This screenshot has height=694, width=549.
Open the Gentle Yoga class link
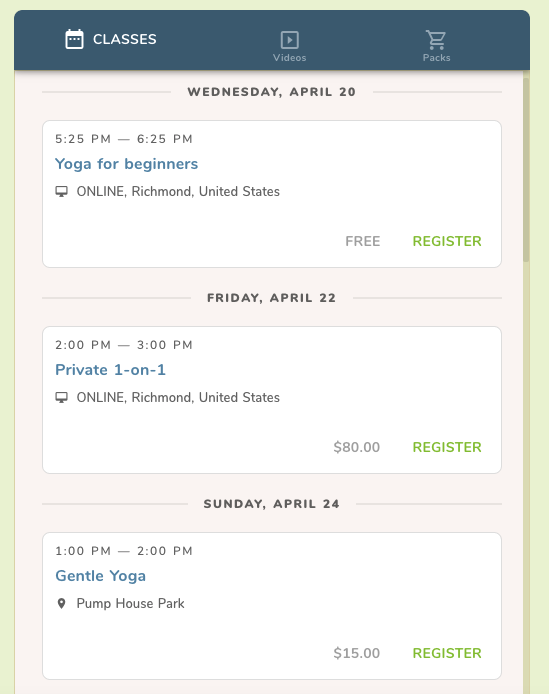pos(101,576)
